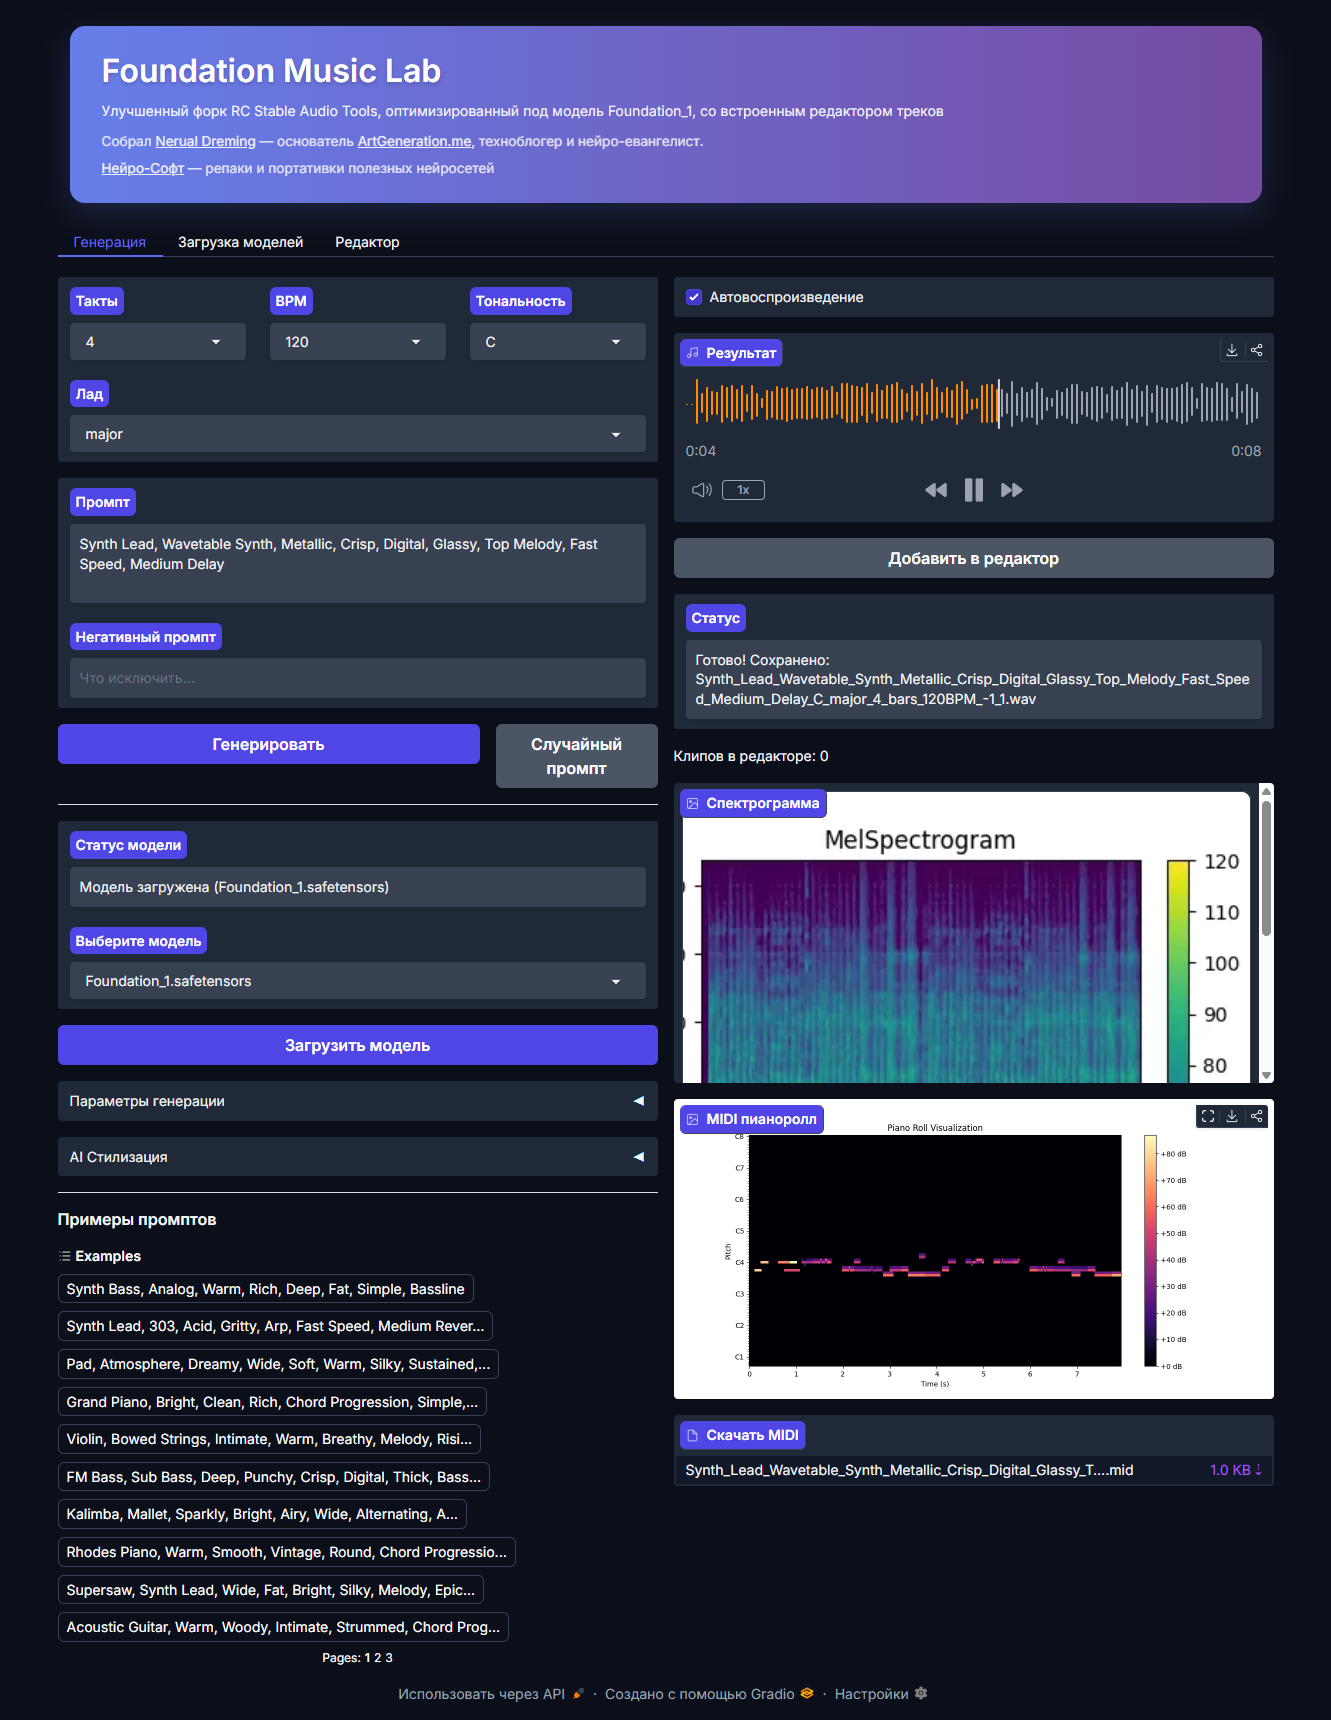Open the Nerual Dreming link
The width and height of the screenshot is (1331, 1720).
pyautogui.click(x=205, y=141)
